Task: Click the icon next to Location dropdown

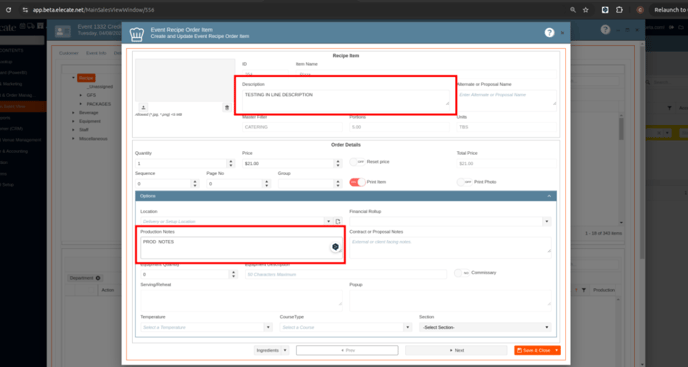Action: click(x=338, y=222)
